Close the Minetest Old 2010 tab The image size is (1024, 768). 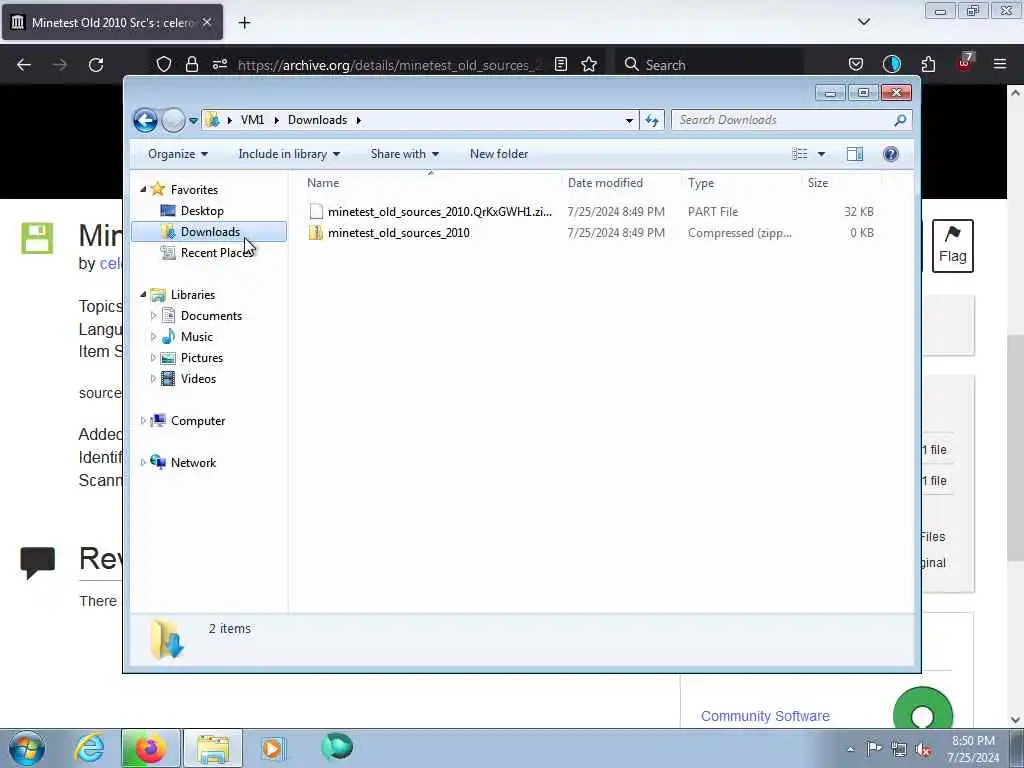(206, 22)
